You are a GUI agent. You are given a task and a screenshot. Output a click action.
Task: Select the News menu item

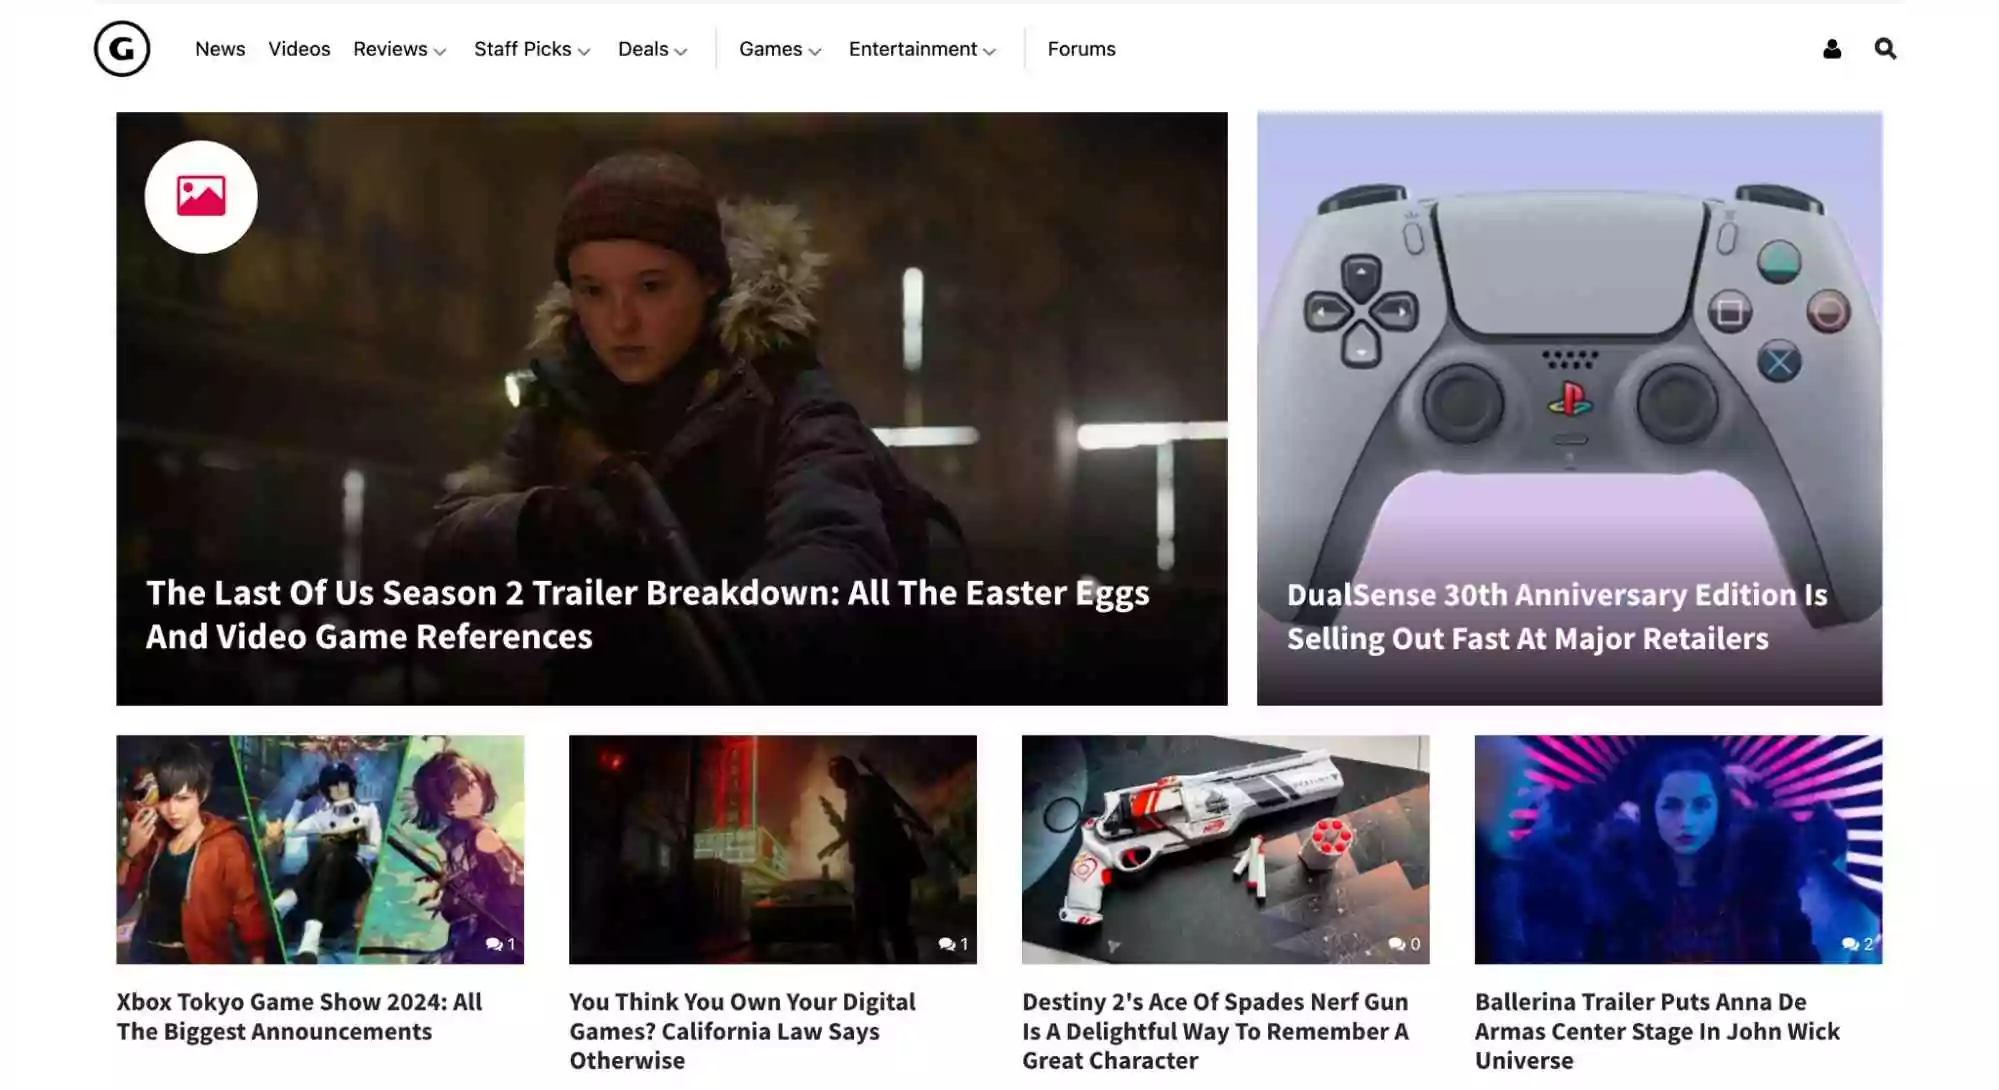220,48
